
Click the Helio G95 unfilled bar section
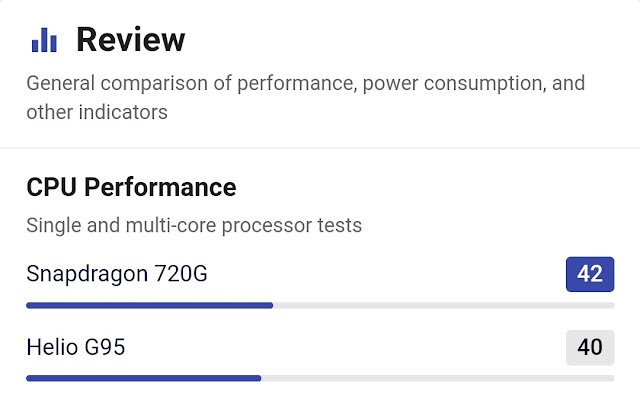pos(438,378)
